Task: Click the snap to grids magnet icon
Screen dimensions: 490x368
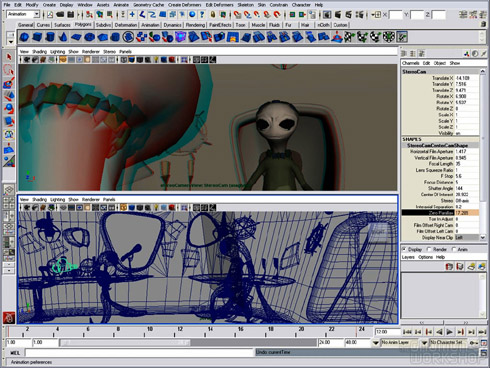Action: 237,14
